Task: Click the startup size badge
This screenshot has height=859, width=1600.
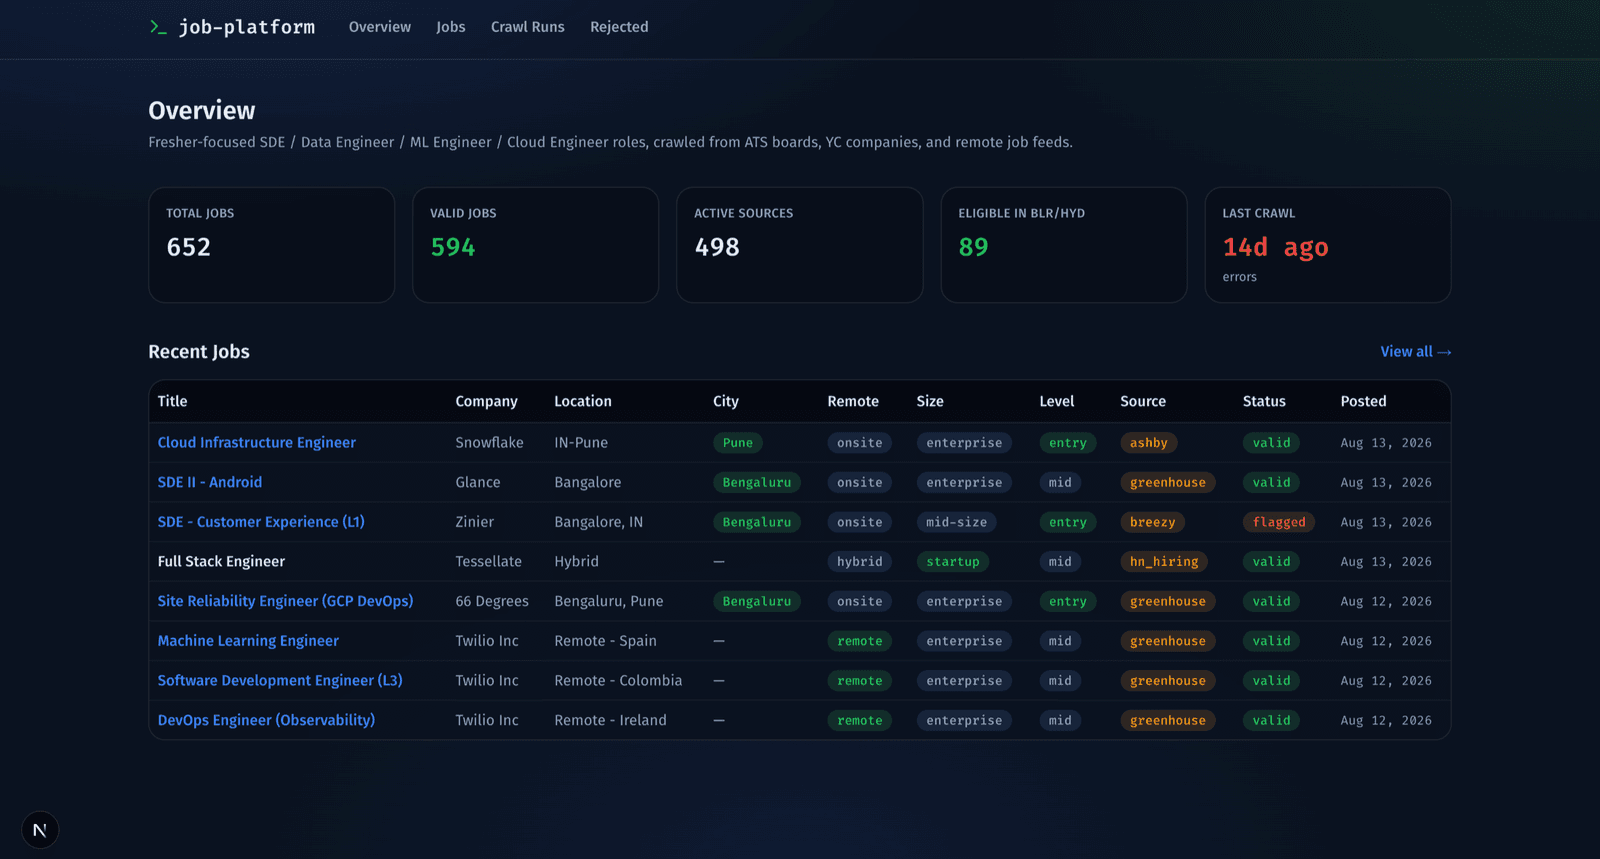Action: pyautogui.click(x=953, y=562)
